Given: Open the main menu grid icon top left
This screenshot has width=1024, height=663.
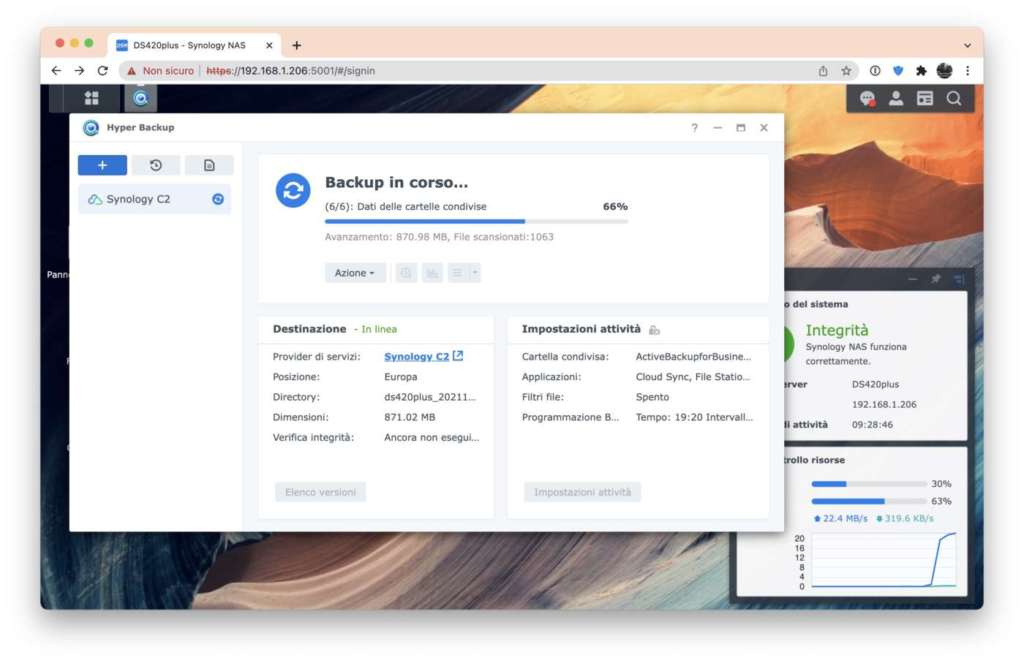Looking at the screenshot, I should tap(92, 98).
